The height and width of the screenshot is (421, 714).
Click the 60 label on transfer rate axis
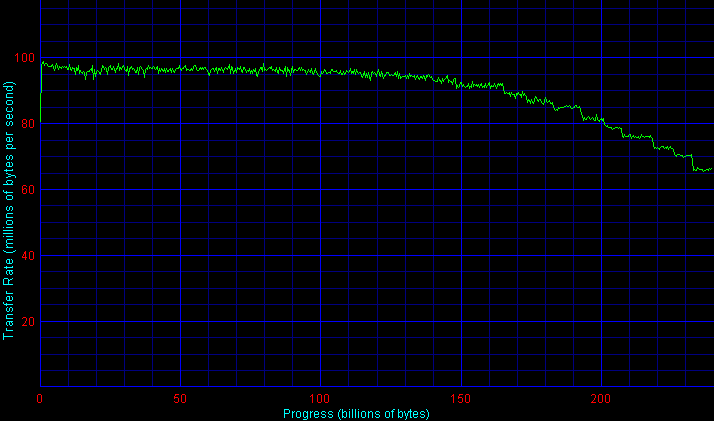click(28, 190)
